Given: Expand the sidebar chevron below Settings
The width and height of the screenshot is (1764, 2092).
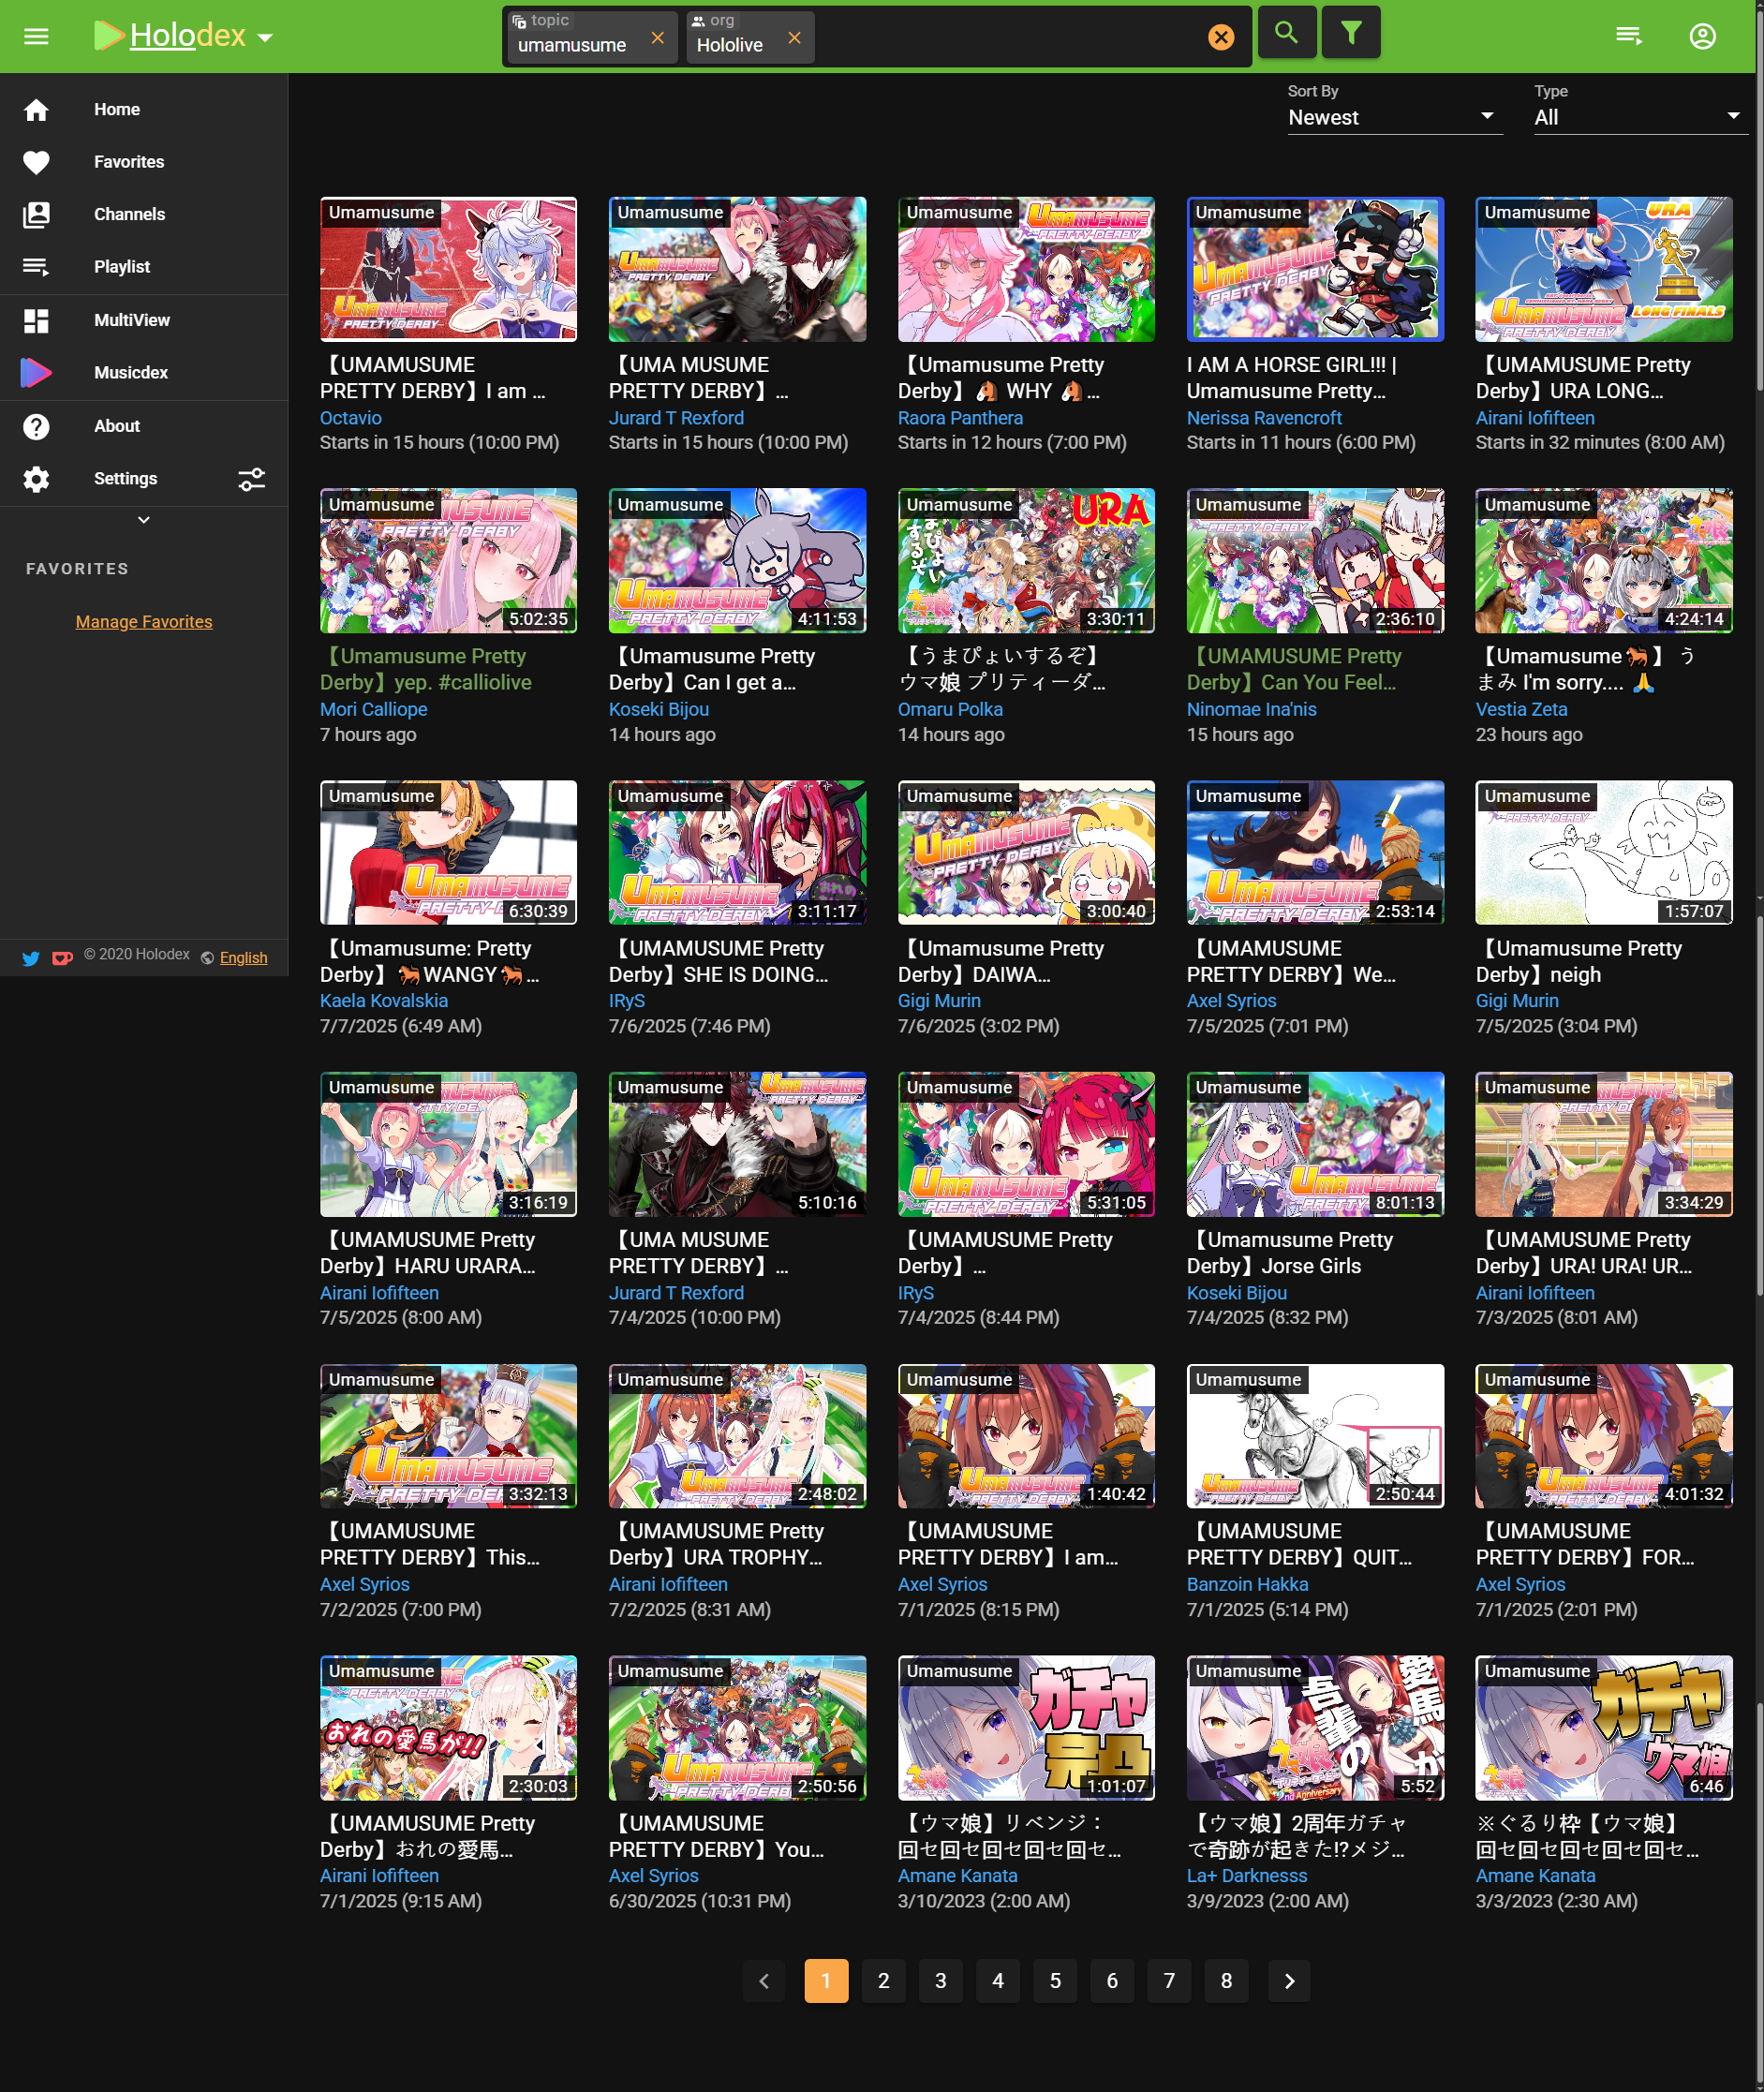Looking at the screenshot, I should click(144, 520).
